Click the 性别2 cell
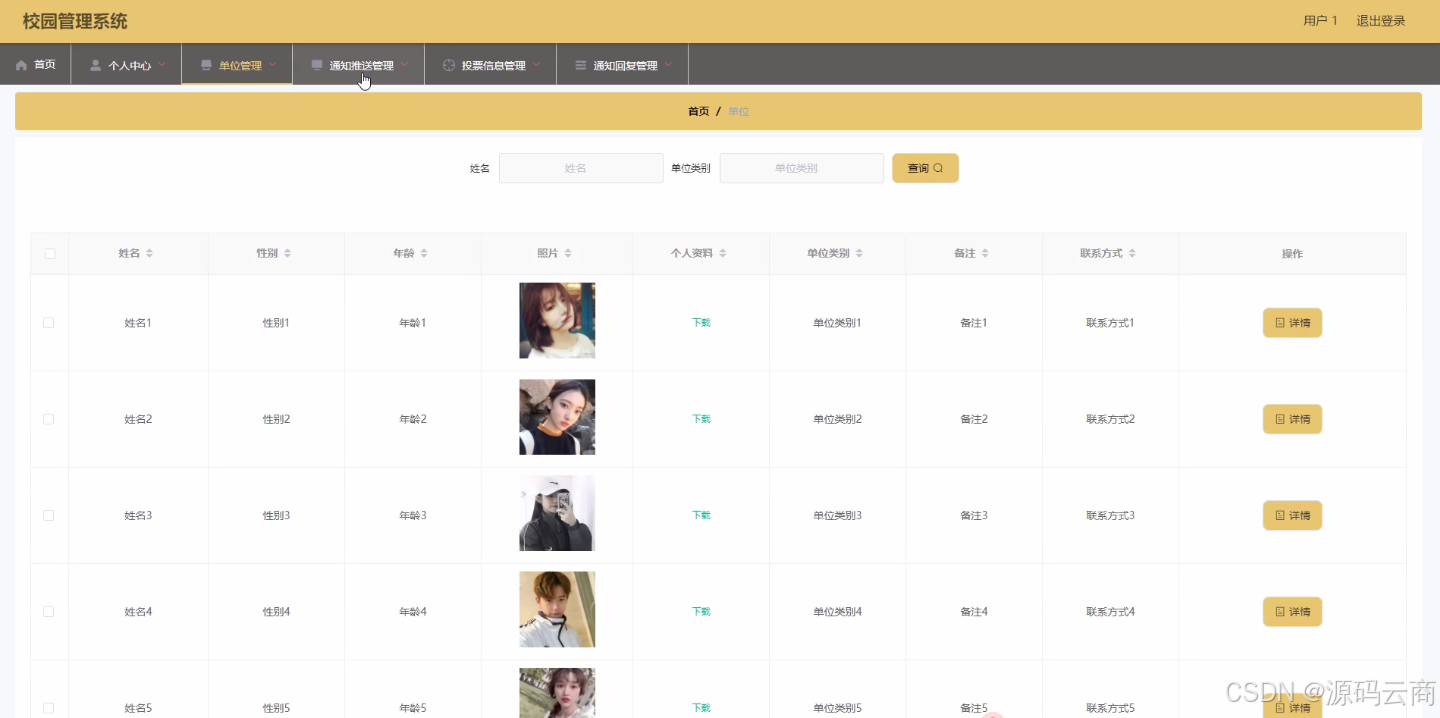Screen dimensions: 1440x718 click(x=276, y=419)
